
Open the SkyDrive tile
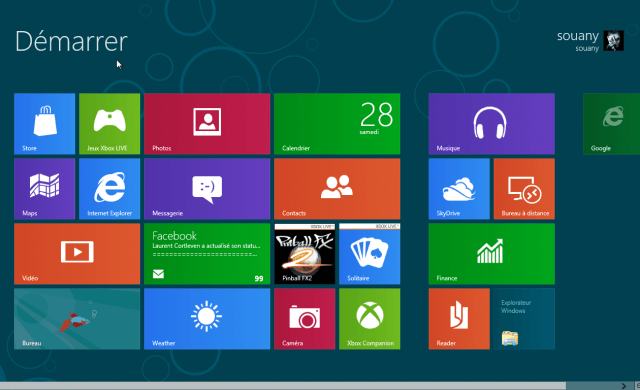(459, 189)
